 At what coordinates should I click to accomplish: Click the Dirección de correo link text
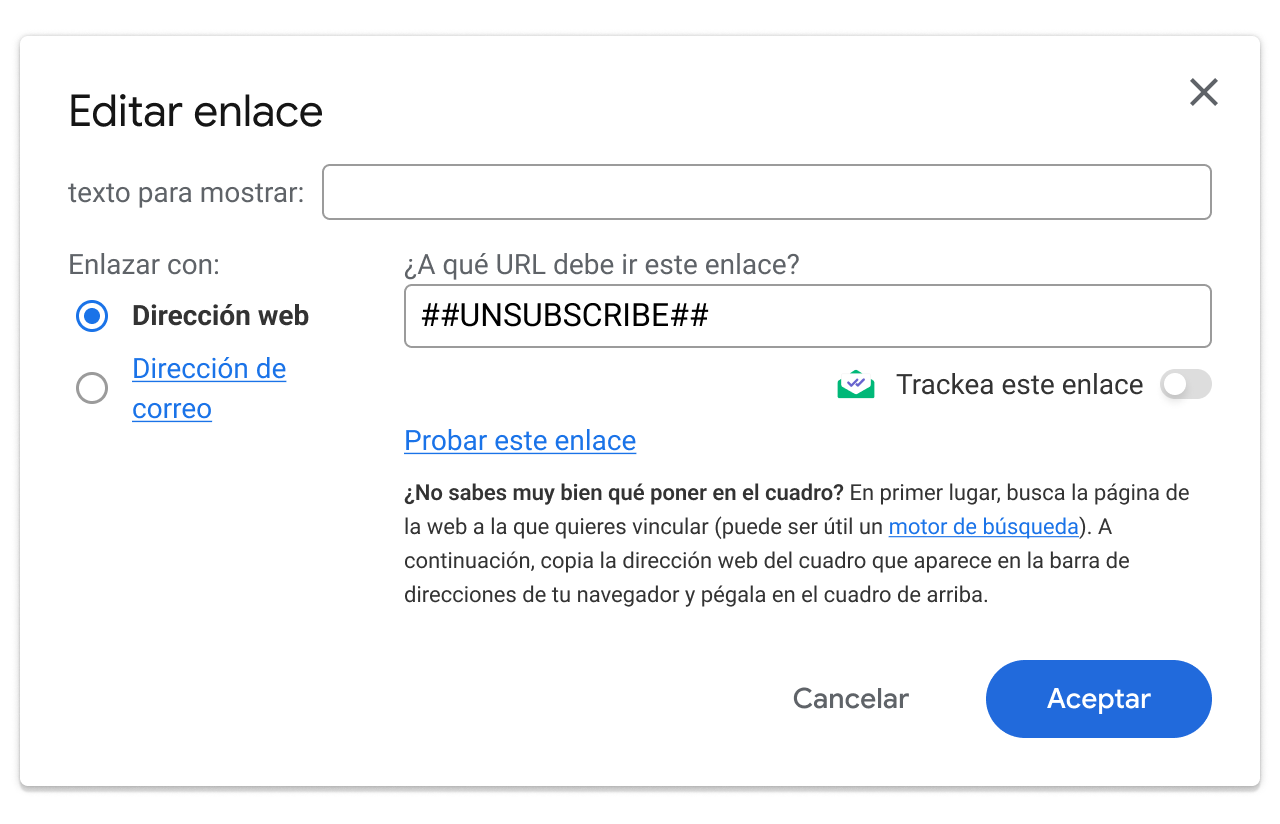pyautogui.click(x=208, y=370)
